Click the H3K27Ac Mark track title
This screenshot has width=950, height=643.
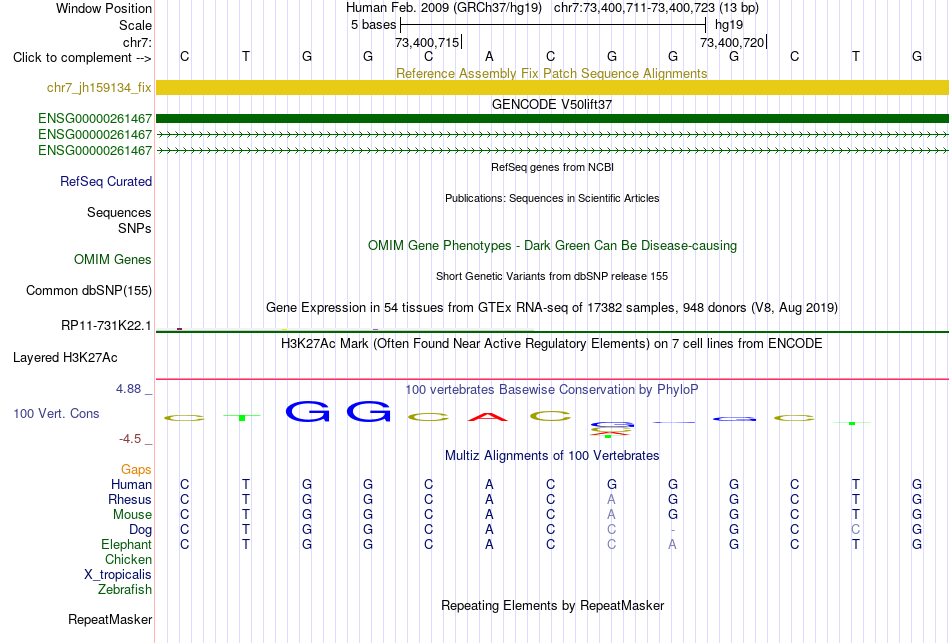[x=551, y=344]
